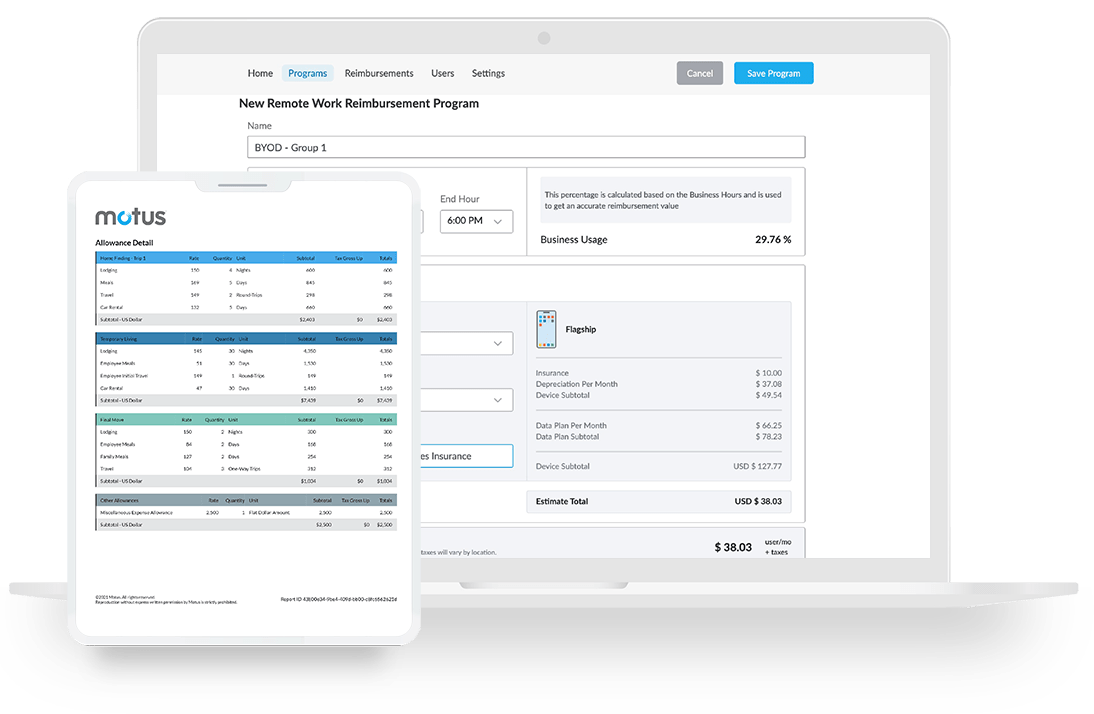Select the Estimate Total row

coord(658,502)
